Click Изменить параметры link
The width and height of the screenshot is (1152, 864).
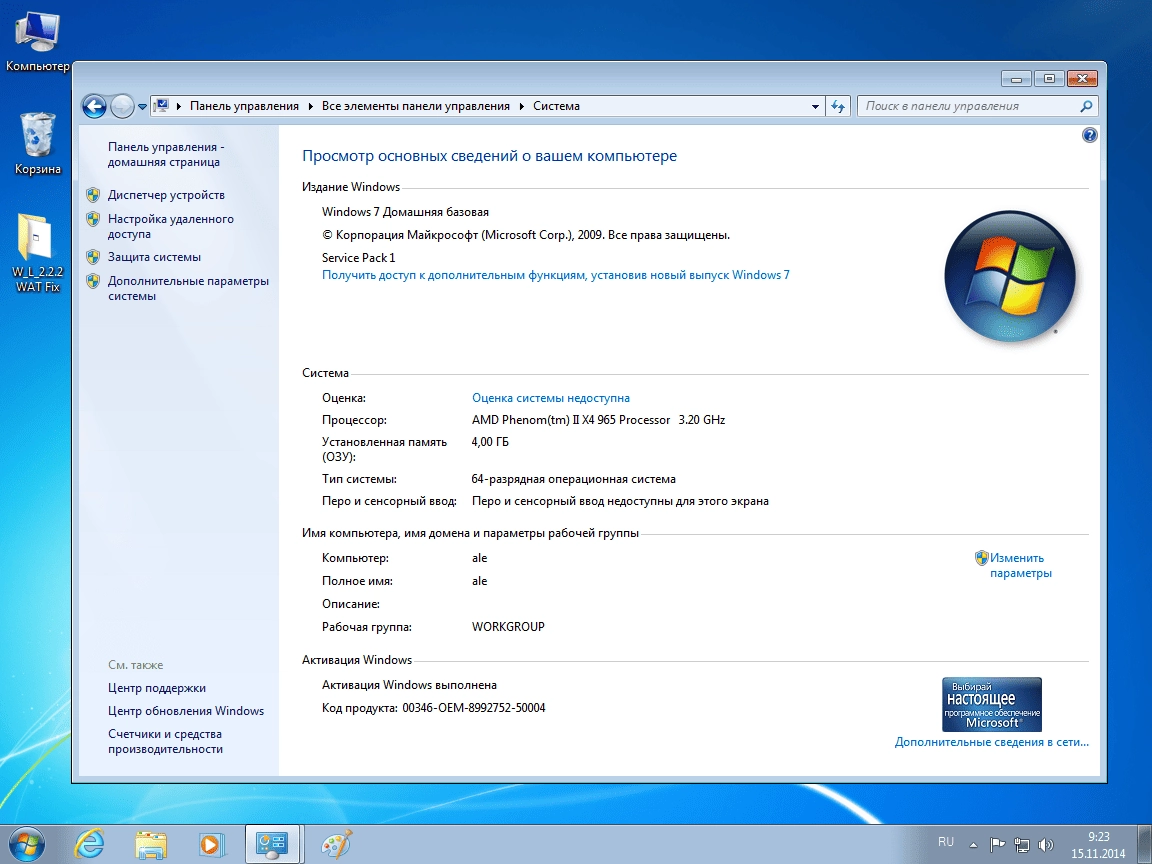[x=1020, y=565]
